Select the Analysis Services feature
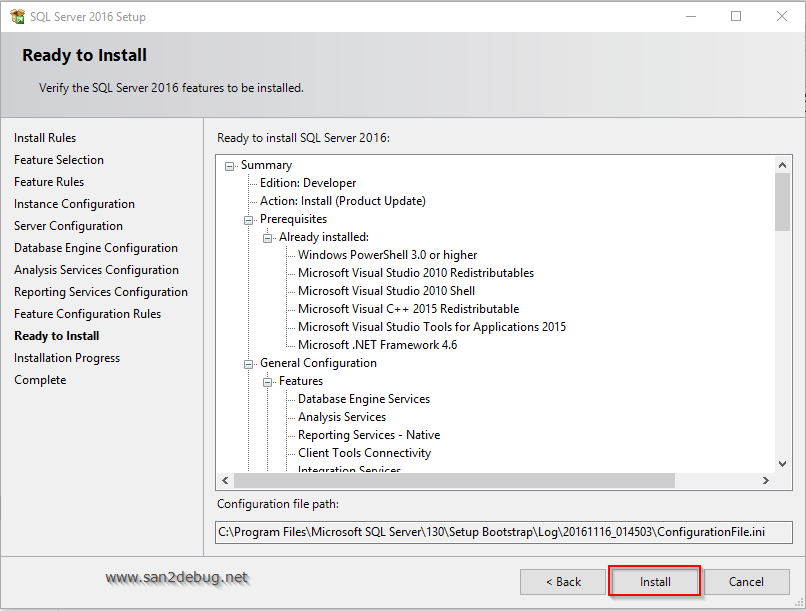The width and height of the screenshot is (806, 611). (x=342, y=417)
